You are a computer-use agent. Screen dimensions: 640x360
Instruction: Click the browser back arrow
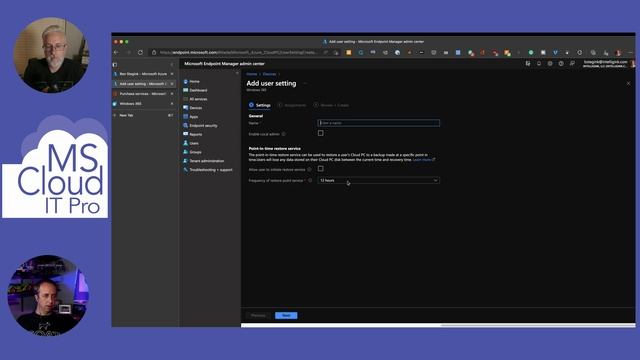pos(116,52)
